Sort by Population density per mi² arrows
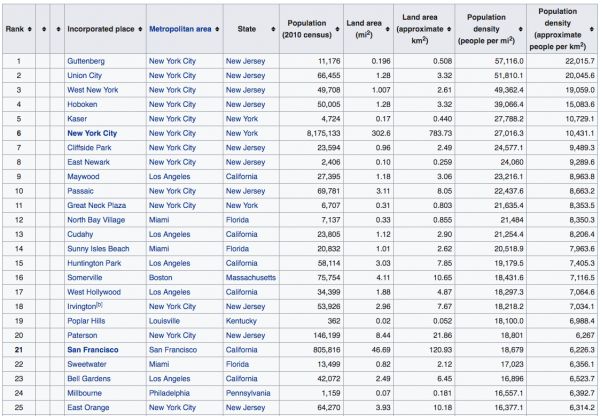The image size is (600, 416). (x=521, y=29)
